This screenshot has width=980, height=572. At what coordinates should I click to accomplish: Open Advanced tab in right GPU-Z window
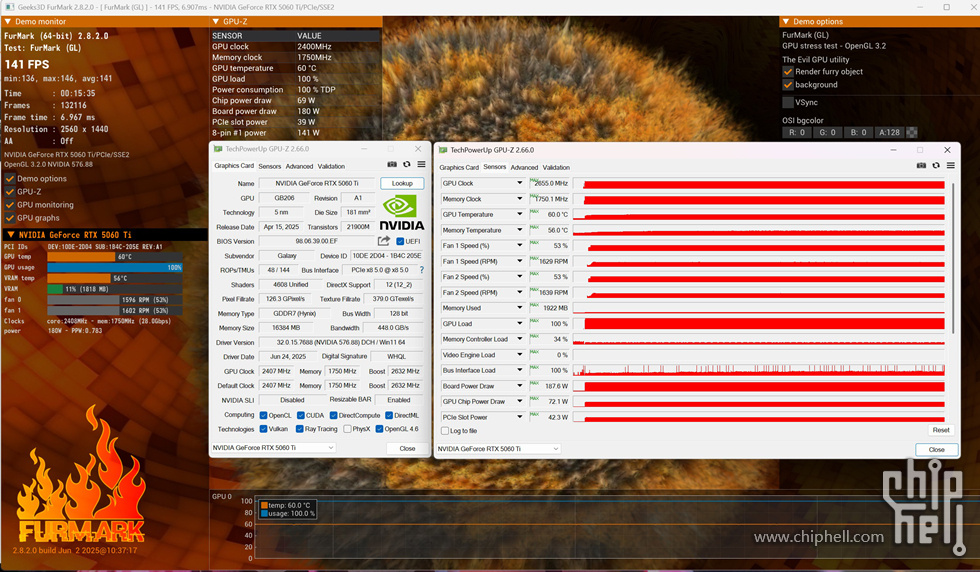pyautogui.click(x=524, y=168)
